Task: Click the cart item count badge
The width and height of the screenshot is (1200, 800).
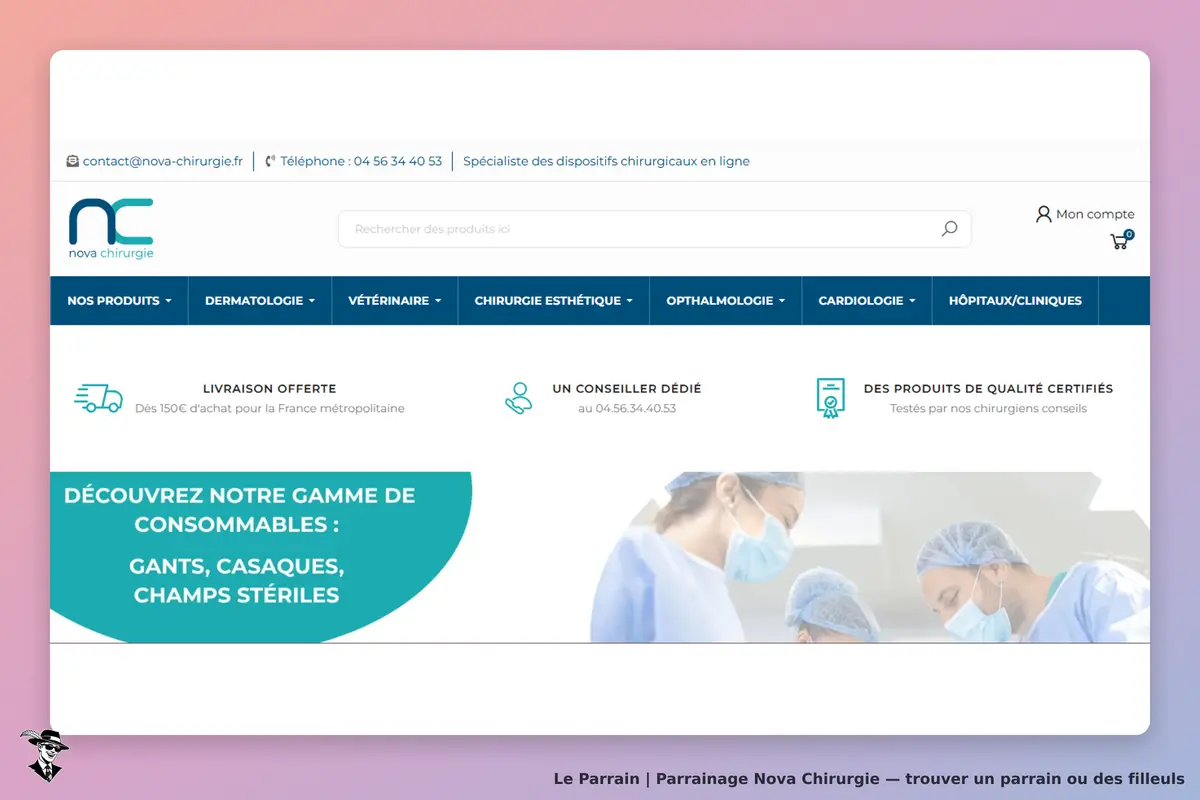Action: (1129, 234)
